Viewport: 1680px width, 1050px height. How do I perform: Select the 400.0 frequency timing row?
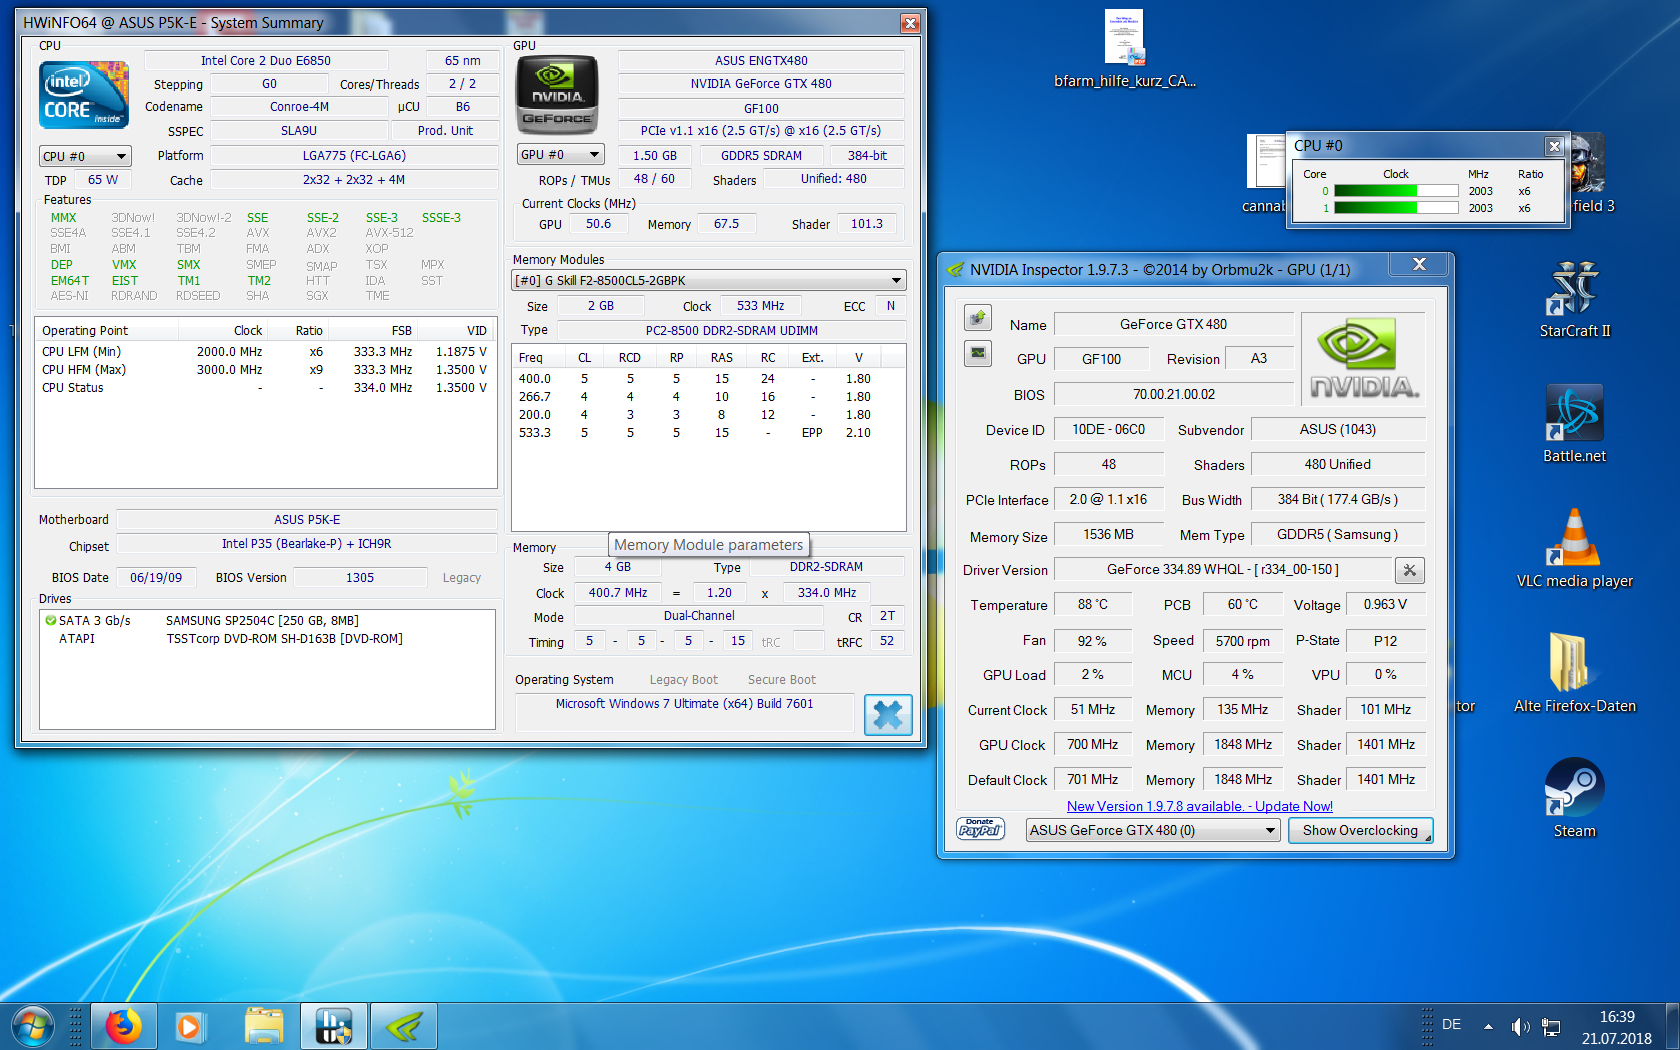tap(709, 379)
